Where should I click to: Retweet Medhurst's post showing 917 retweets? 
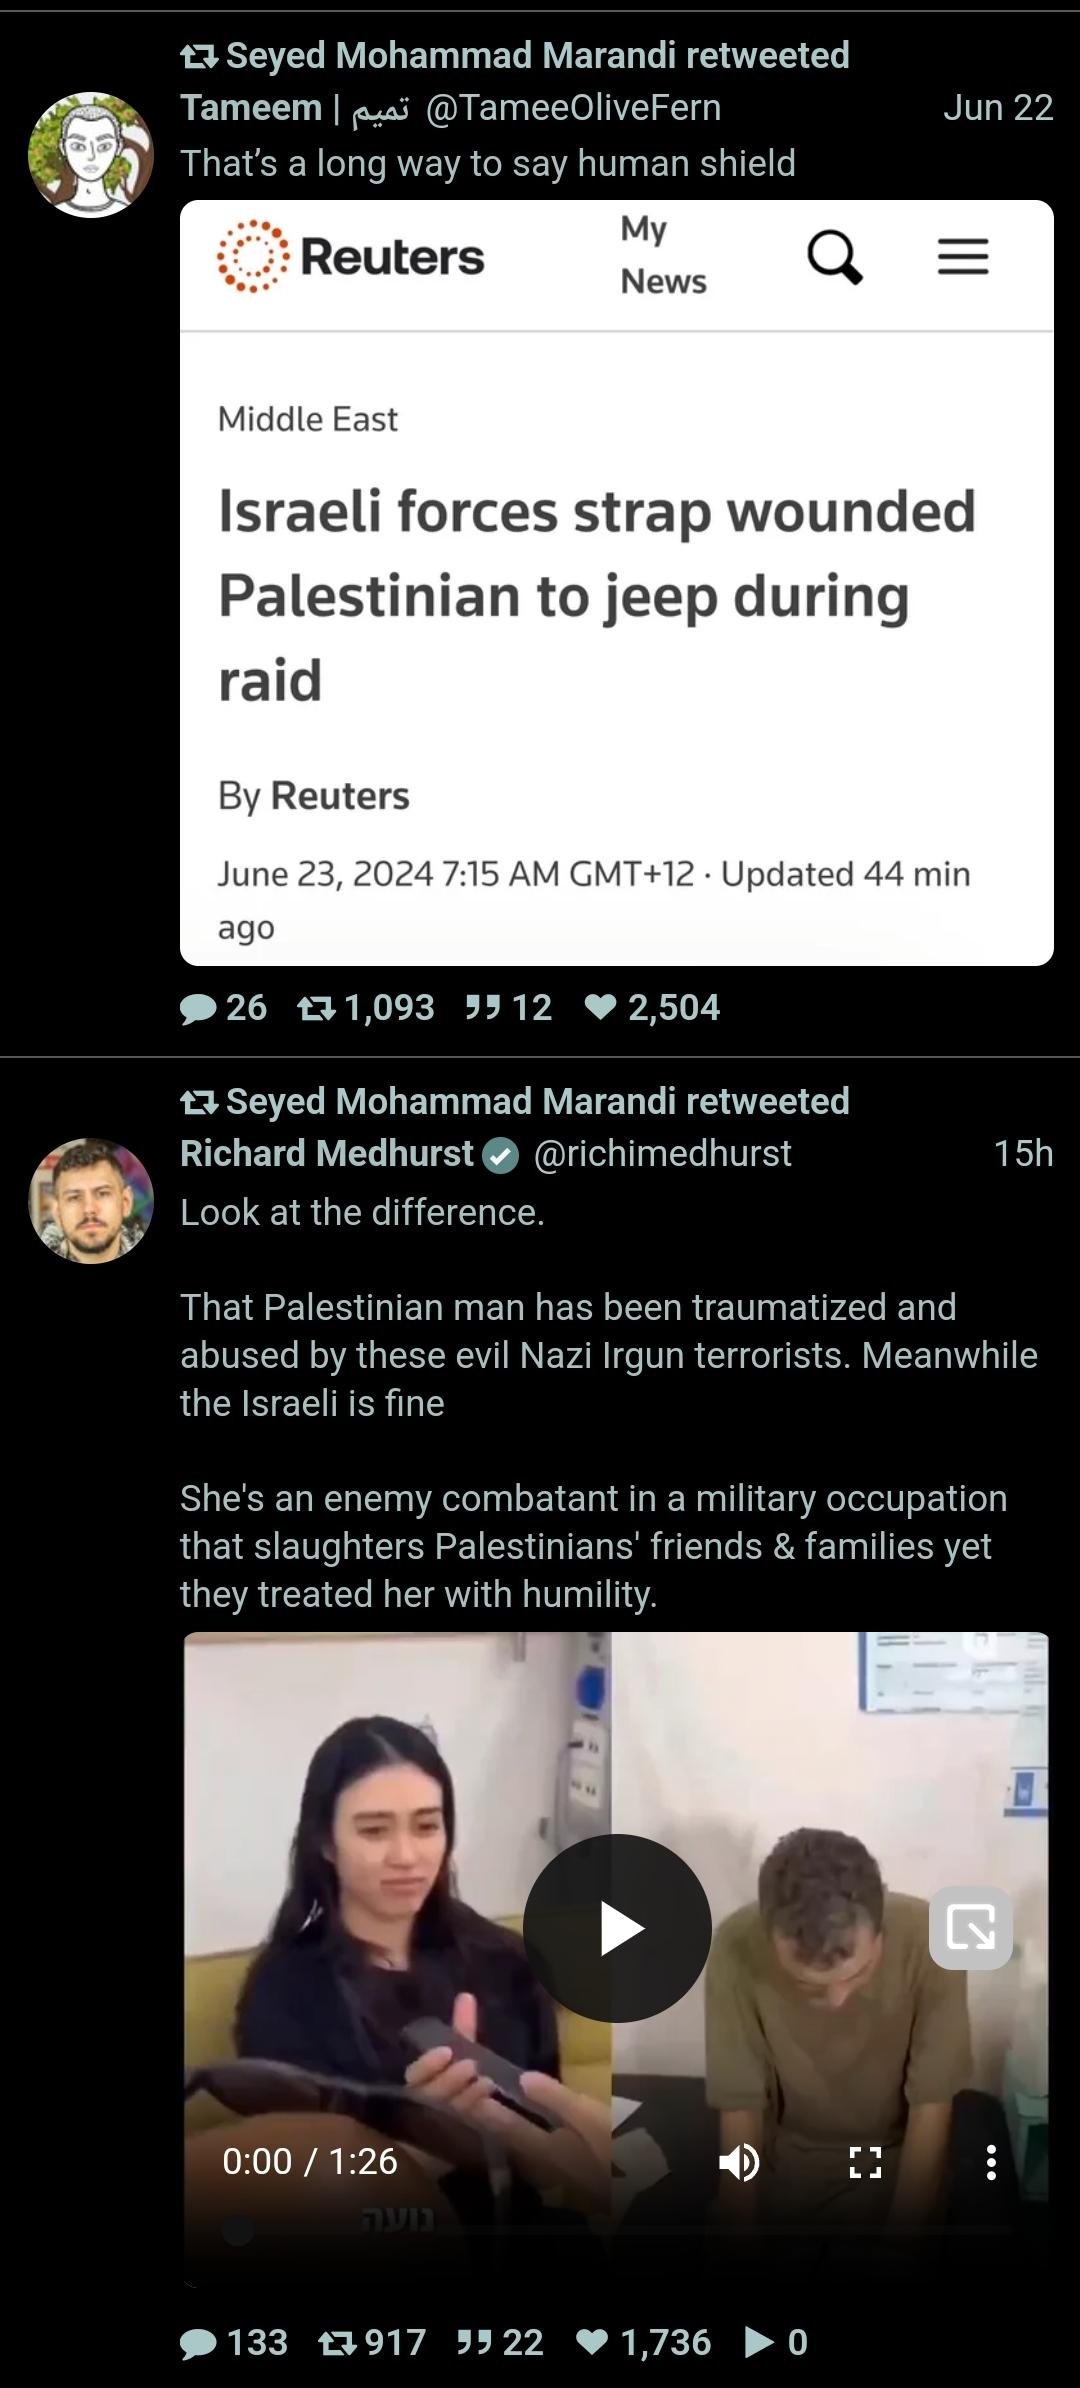(338, 2343)
